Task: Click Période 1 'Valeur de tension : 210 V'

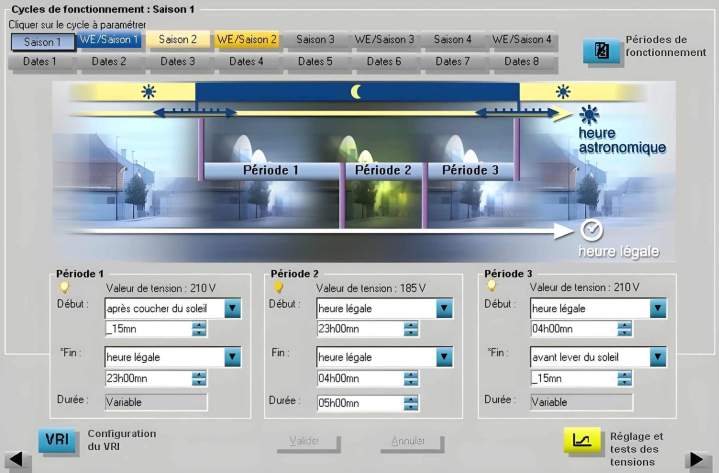Action: click(x=160, y=288)
